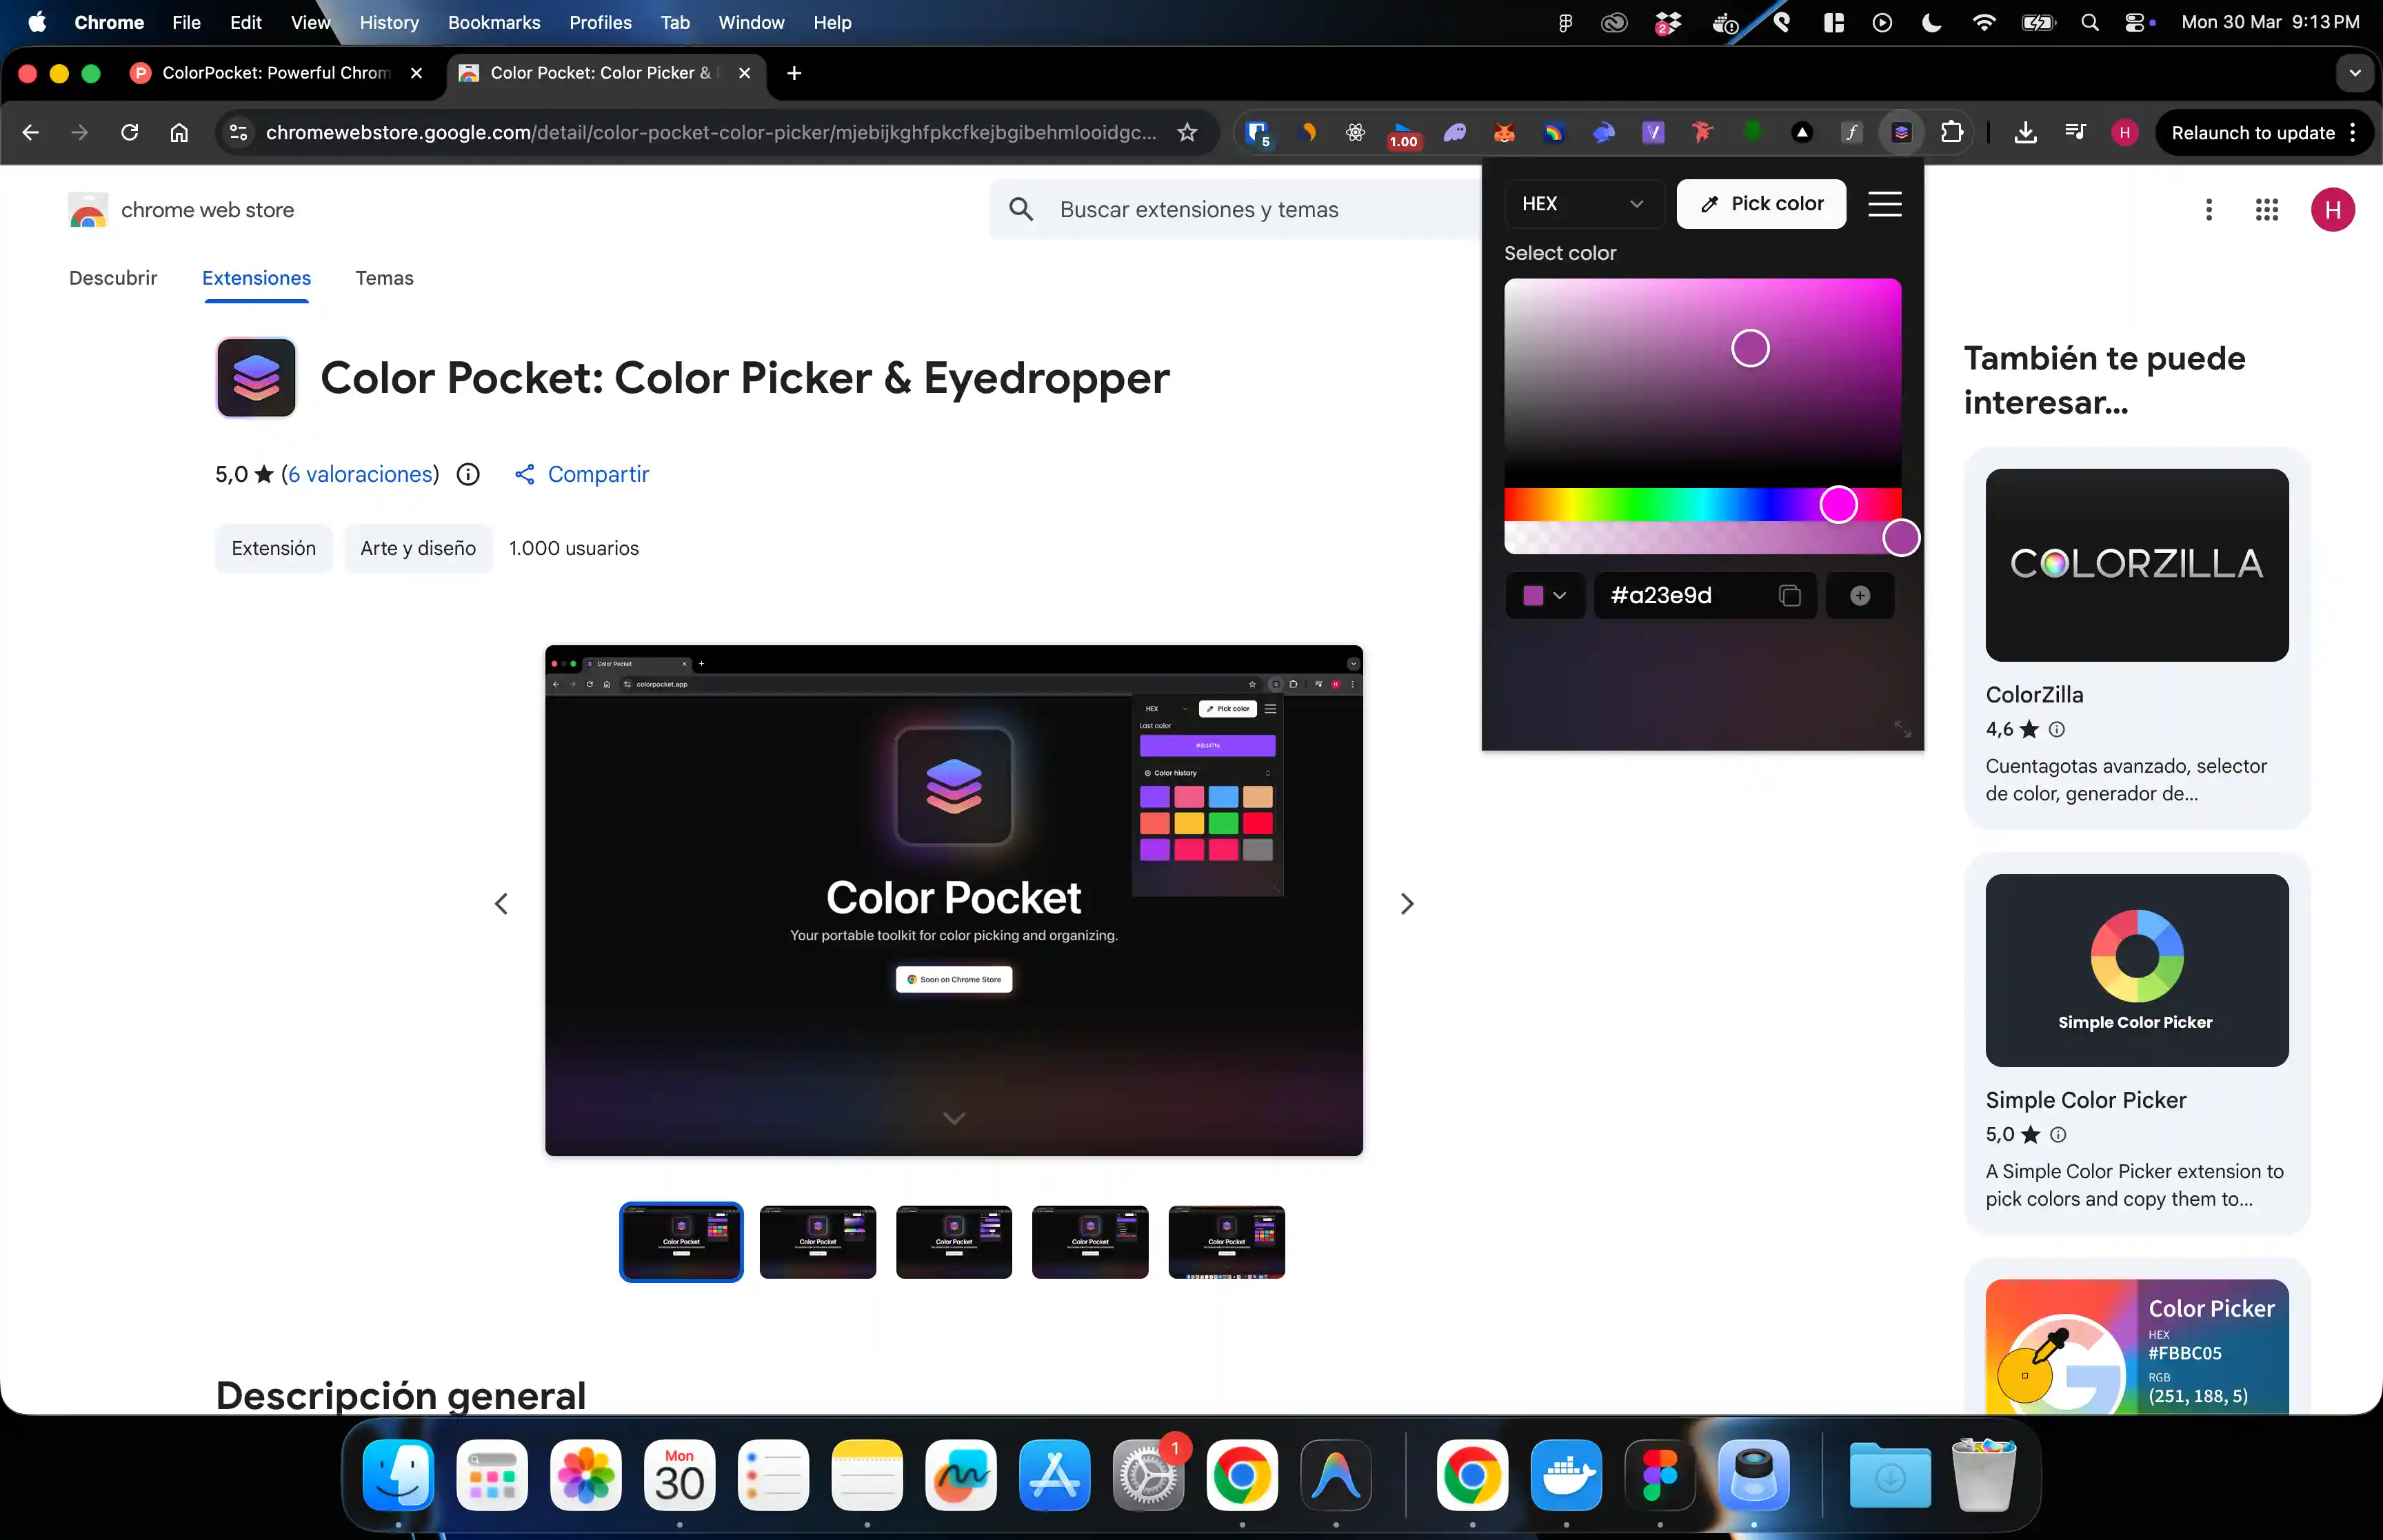Select the second screenshot thumbnail
Viewport: 2383px width, 1540px height.
(817, 1242)
